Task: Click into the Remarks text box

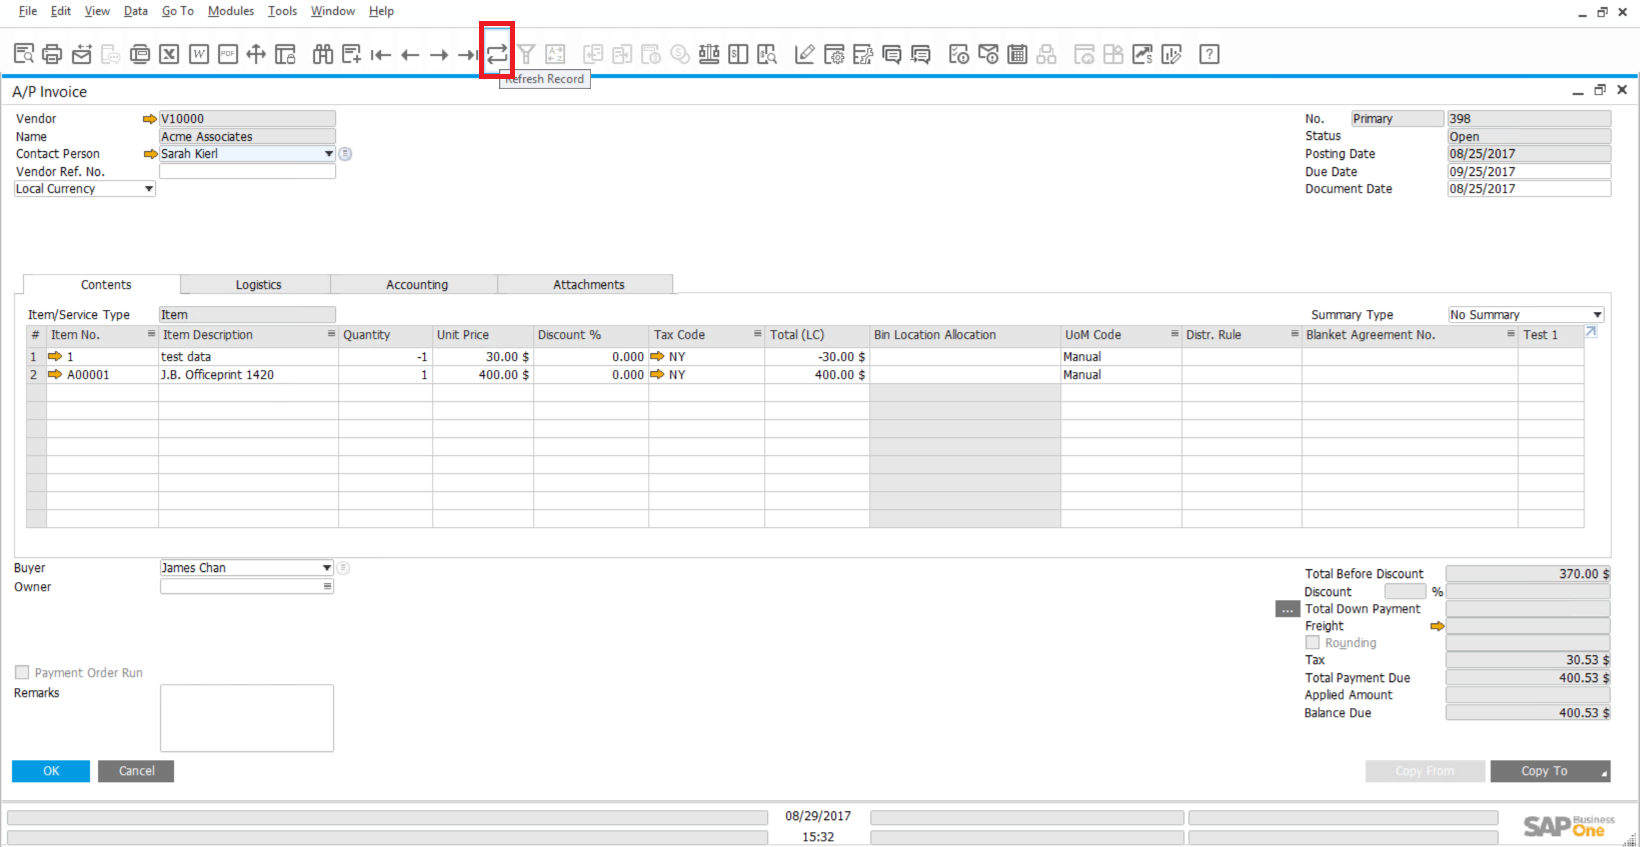Action: (246, 718)
